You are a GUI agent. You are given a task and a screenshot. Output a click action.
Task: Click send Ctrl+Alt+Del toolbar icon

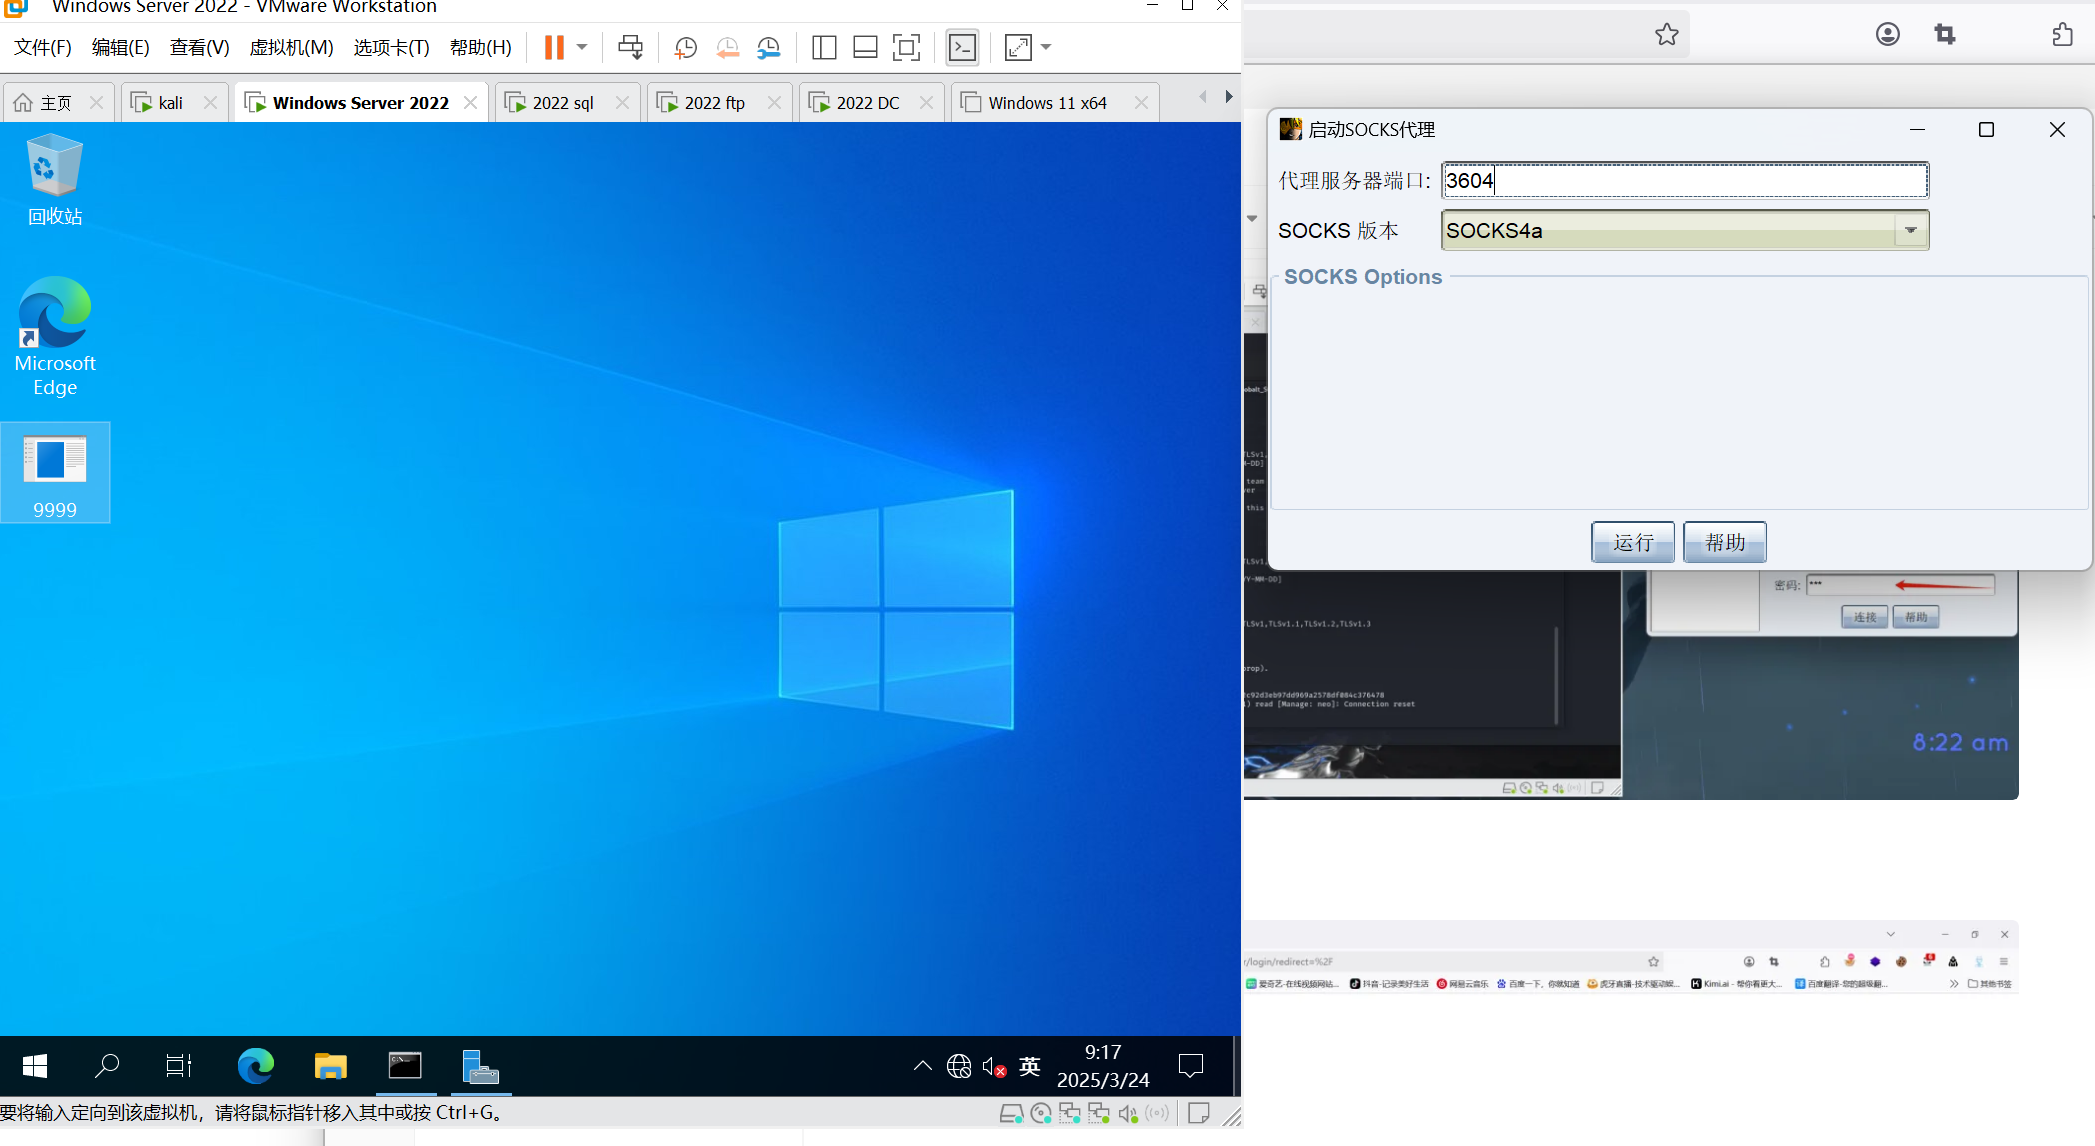(630, 47)
